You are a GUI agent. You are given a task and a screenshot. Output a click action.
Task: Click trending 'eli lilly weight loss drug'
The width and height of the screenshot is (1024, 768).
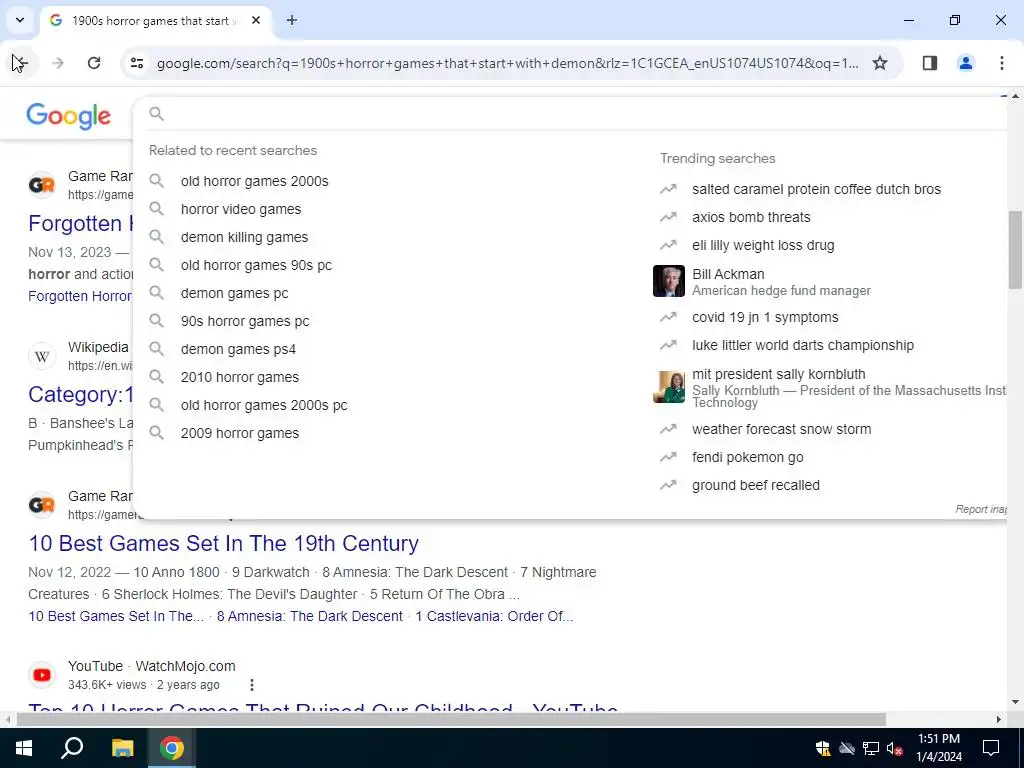763,245
